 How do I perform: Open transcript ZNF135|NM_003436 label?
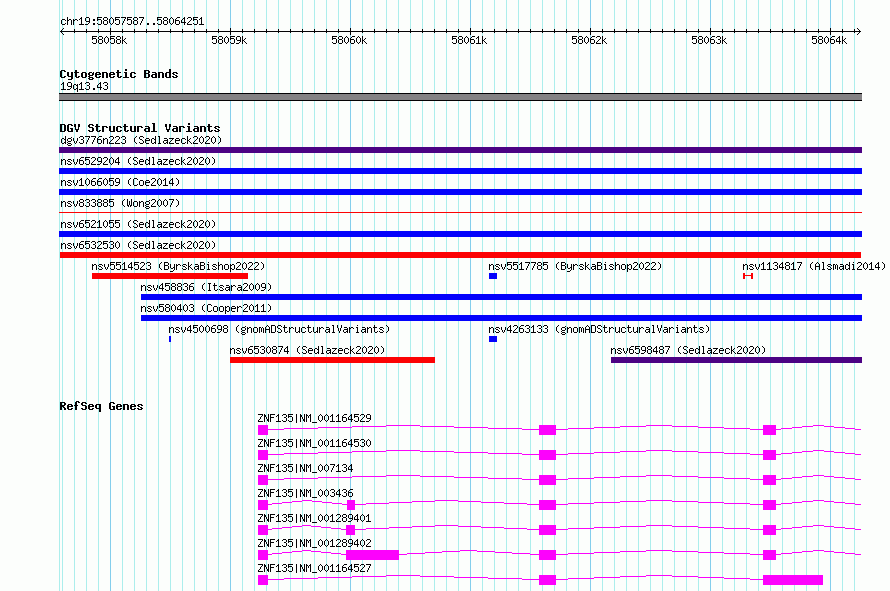(x=305, y=493)
